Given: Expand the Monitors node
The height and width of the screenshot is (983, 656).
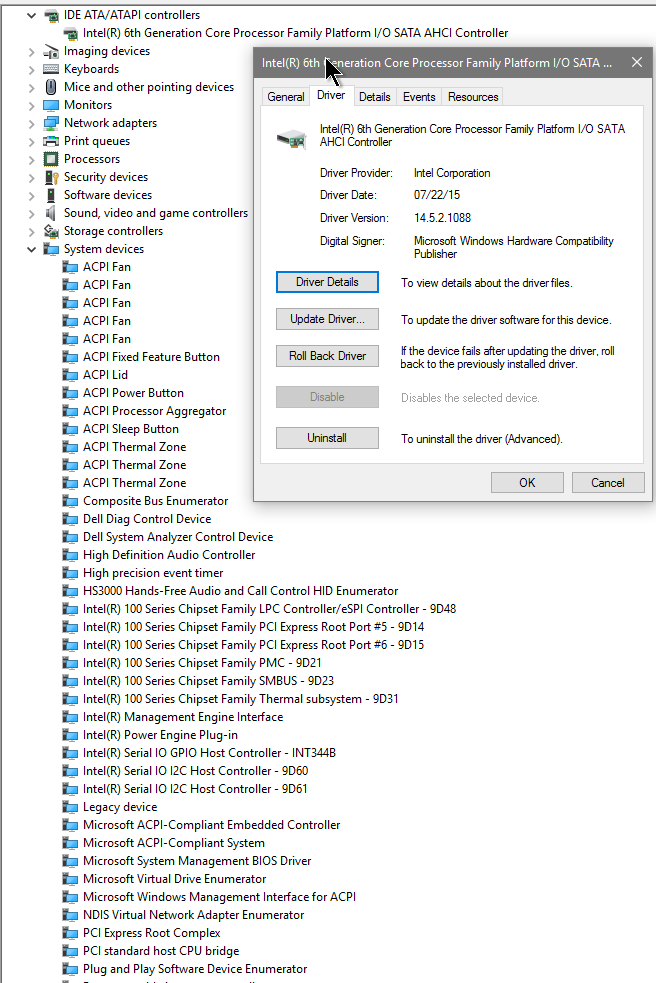Looking at the screenshot, I should [31, 106].
